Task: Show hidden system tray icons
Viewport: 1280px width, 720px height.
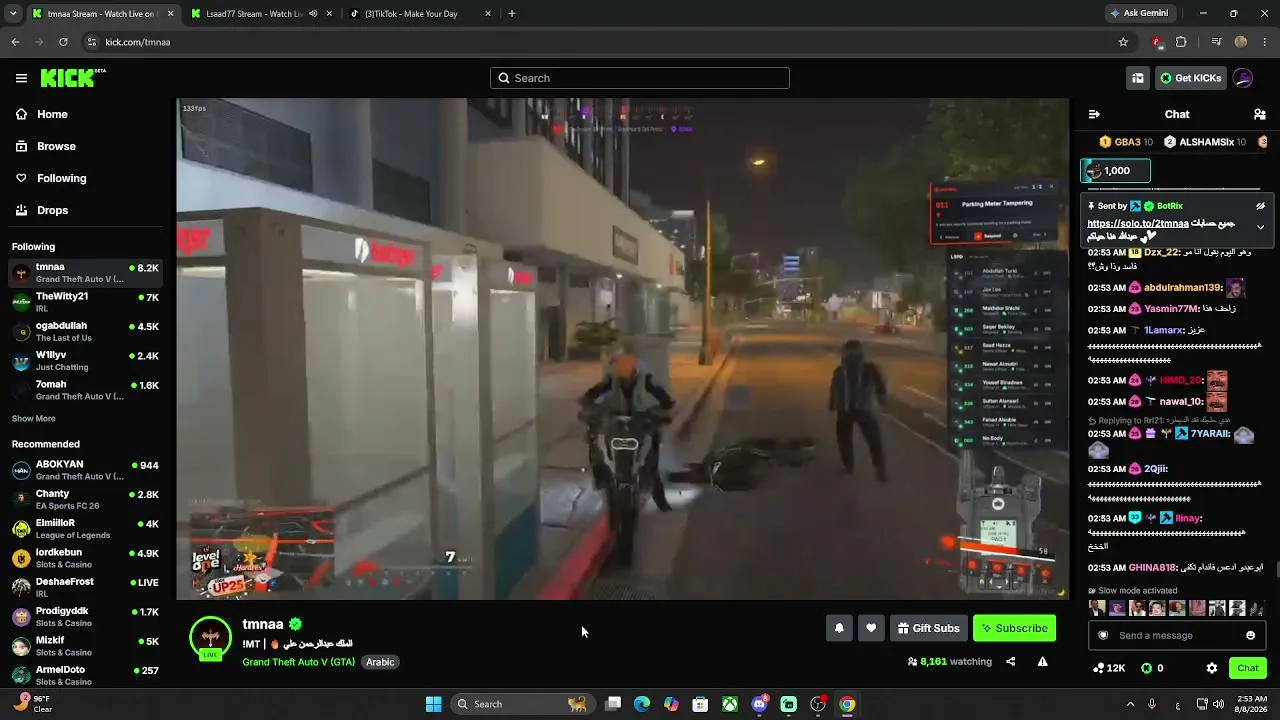Action: [1130, 704]
